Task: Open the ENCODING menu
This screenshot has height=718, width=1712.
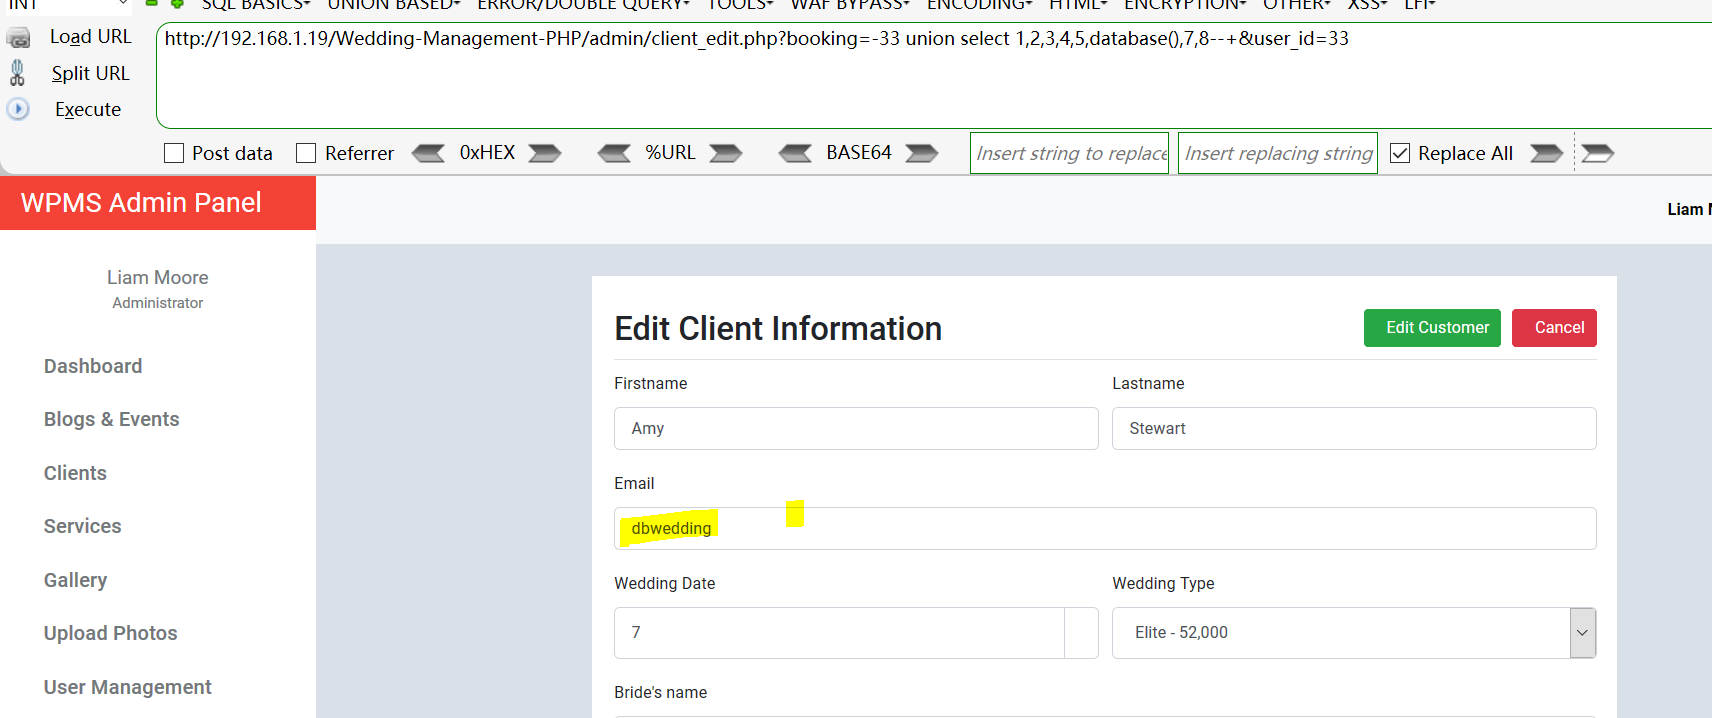Action: pyautogui.click(x=979, y=5)
